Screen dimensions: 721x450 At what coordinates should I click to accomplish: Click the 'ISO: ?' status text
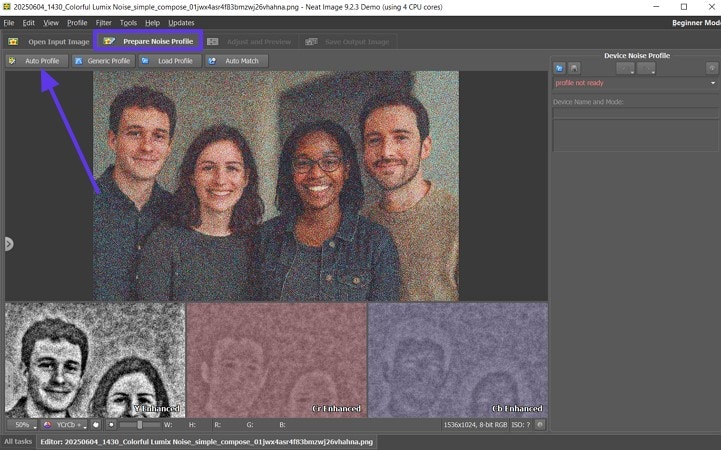521,425
